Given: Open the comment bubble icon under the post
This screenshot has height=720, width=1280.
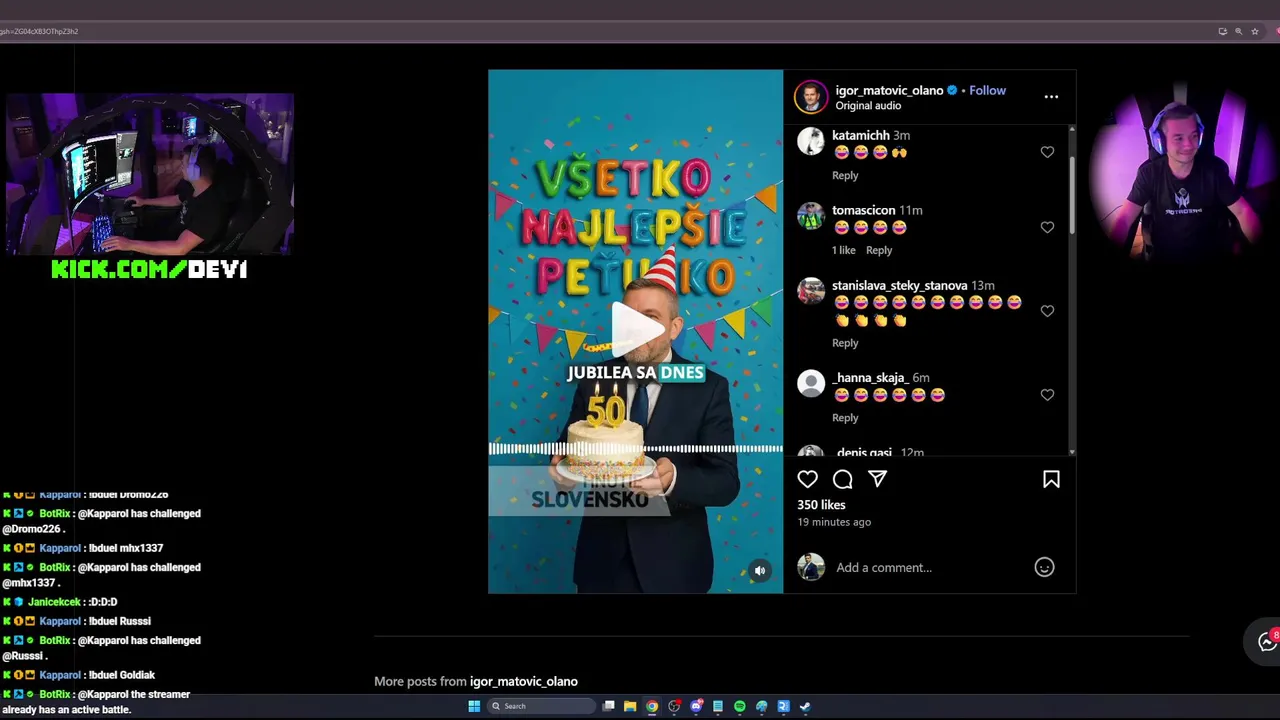Looking at the screenshot, I should [x=843, y=479].
